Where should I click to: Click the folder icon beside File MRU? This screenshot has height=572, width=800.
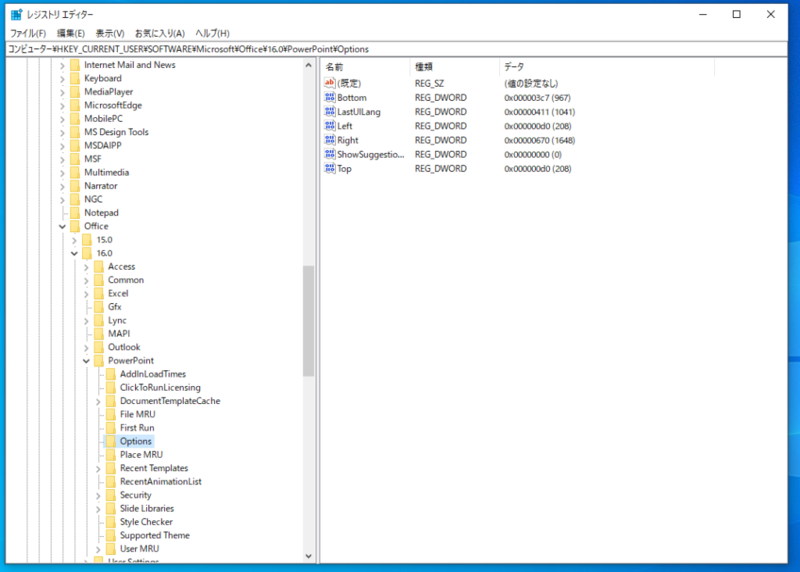point(111,414)
